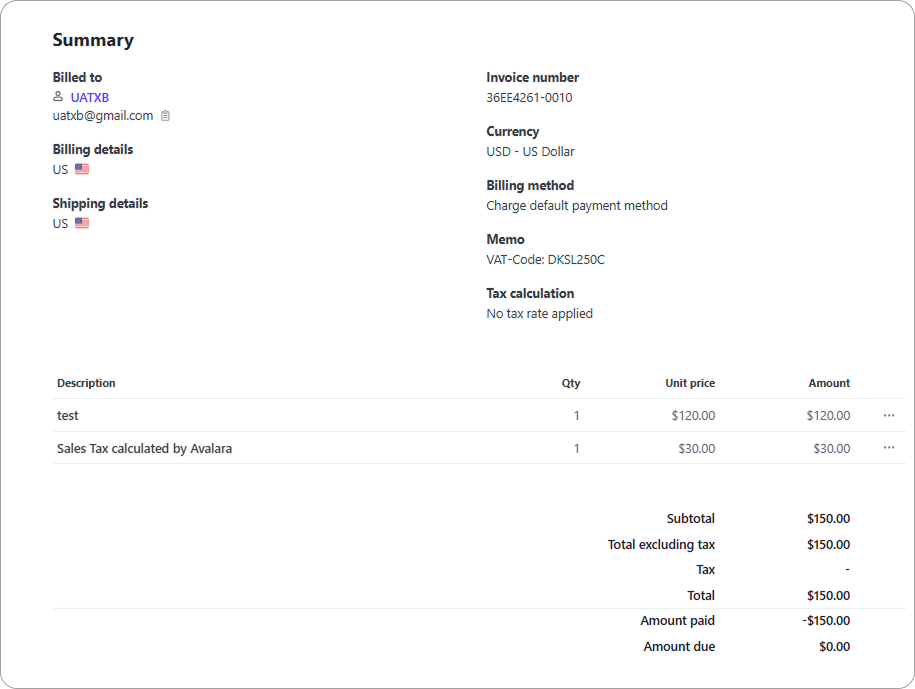
Task: Open the UATXB customer link
Action: [x=90, y=97]
